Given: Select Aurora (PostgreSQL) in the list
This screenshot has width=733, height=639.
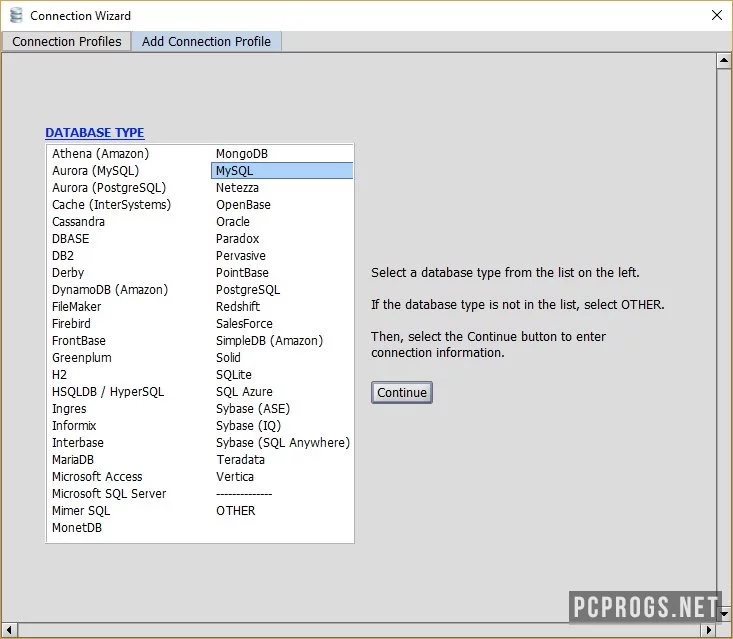Looking at the screenshot, I should pyautogui.click(x=109, y=188).
